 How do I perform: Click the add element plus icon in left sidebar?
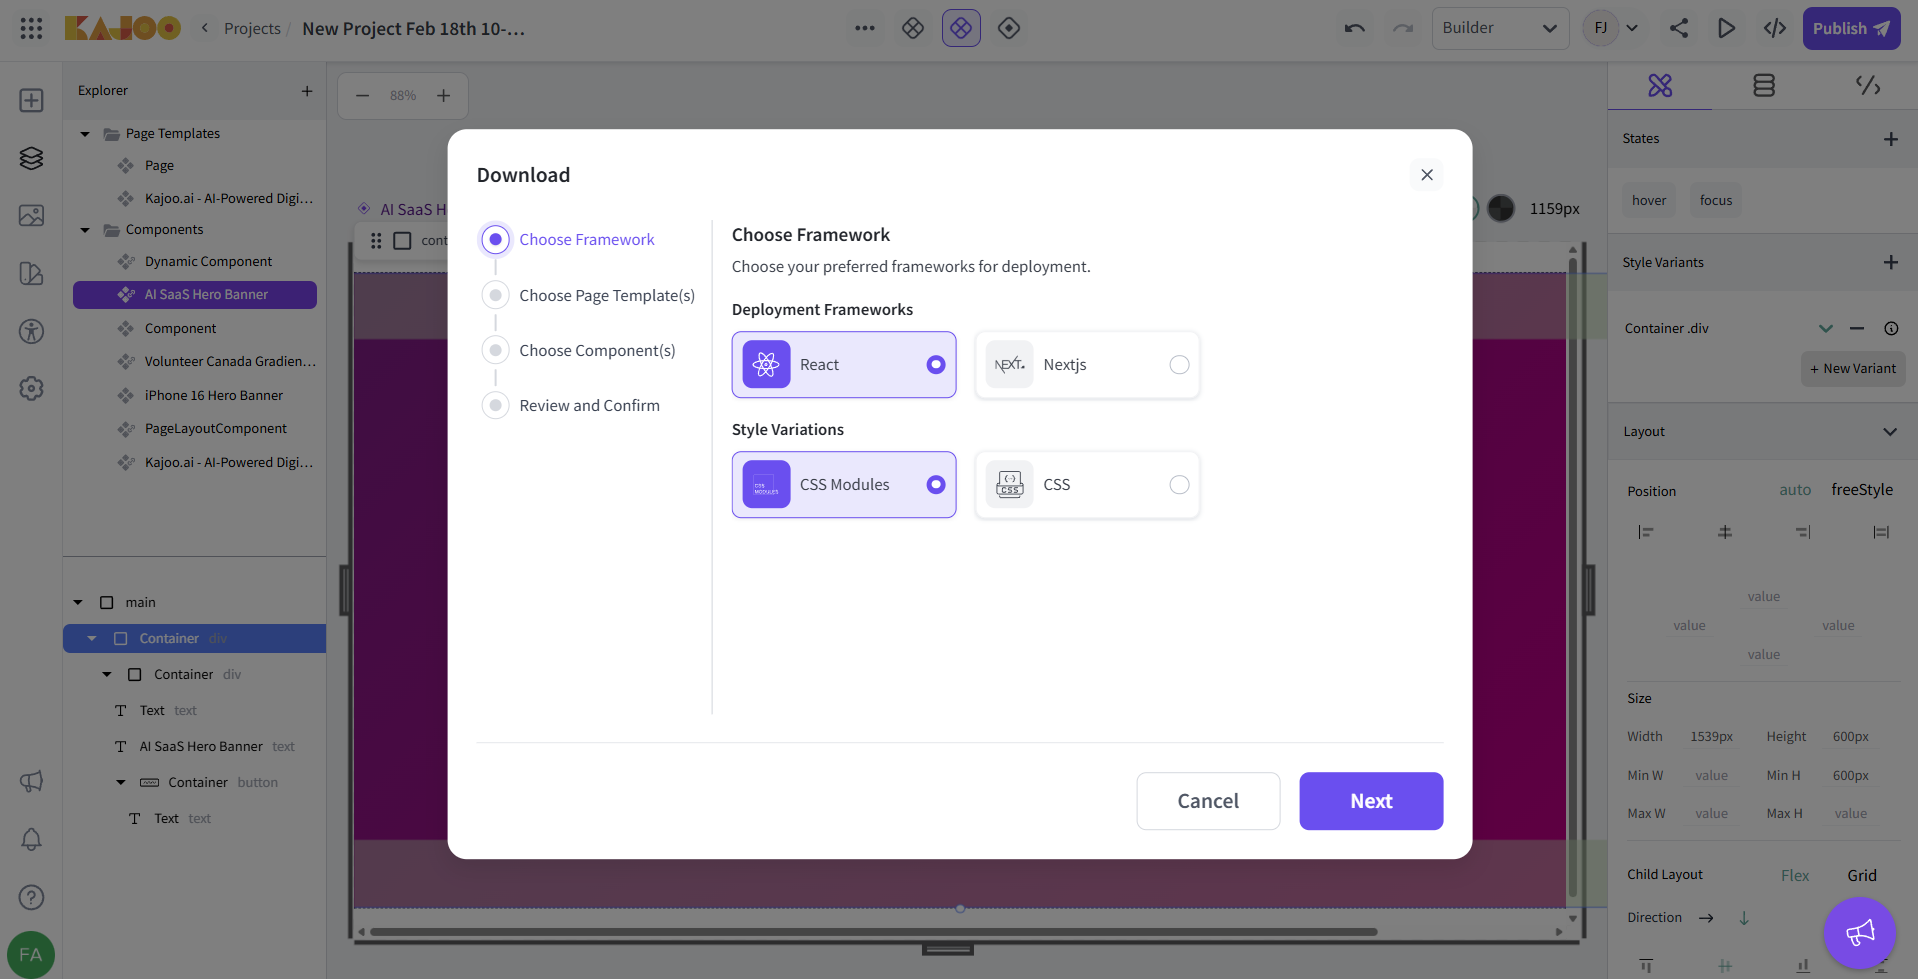click(31, 100)
